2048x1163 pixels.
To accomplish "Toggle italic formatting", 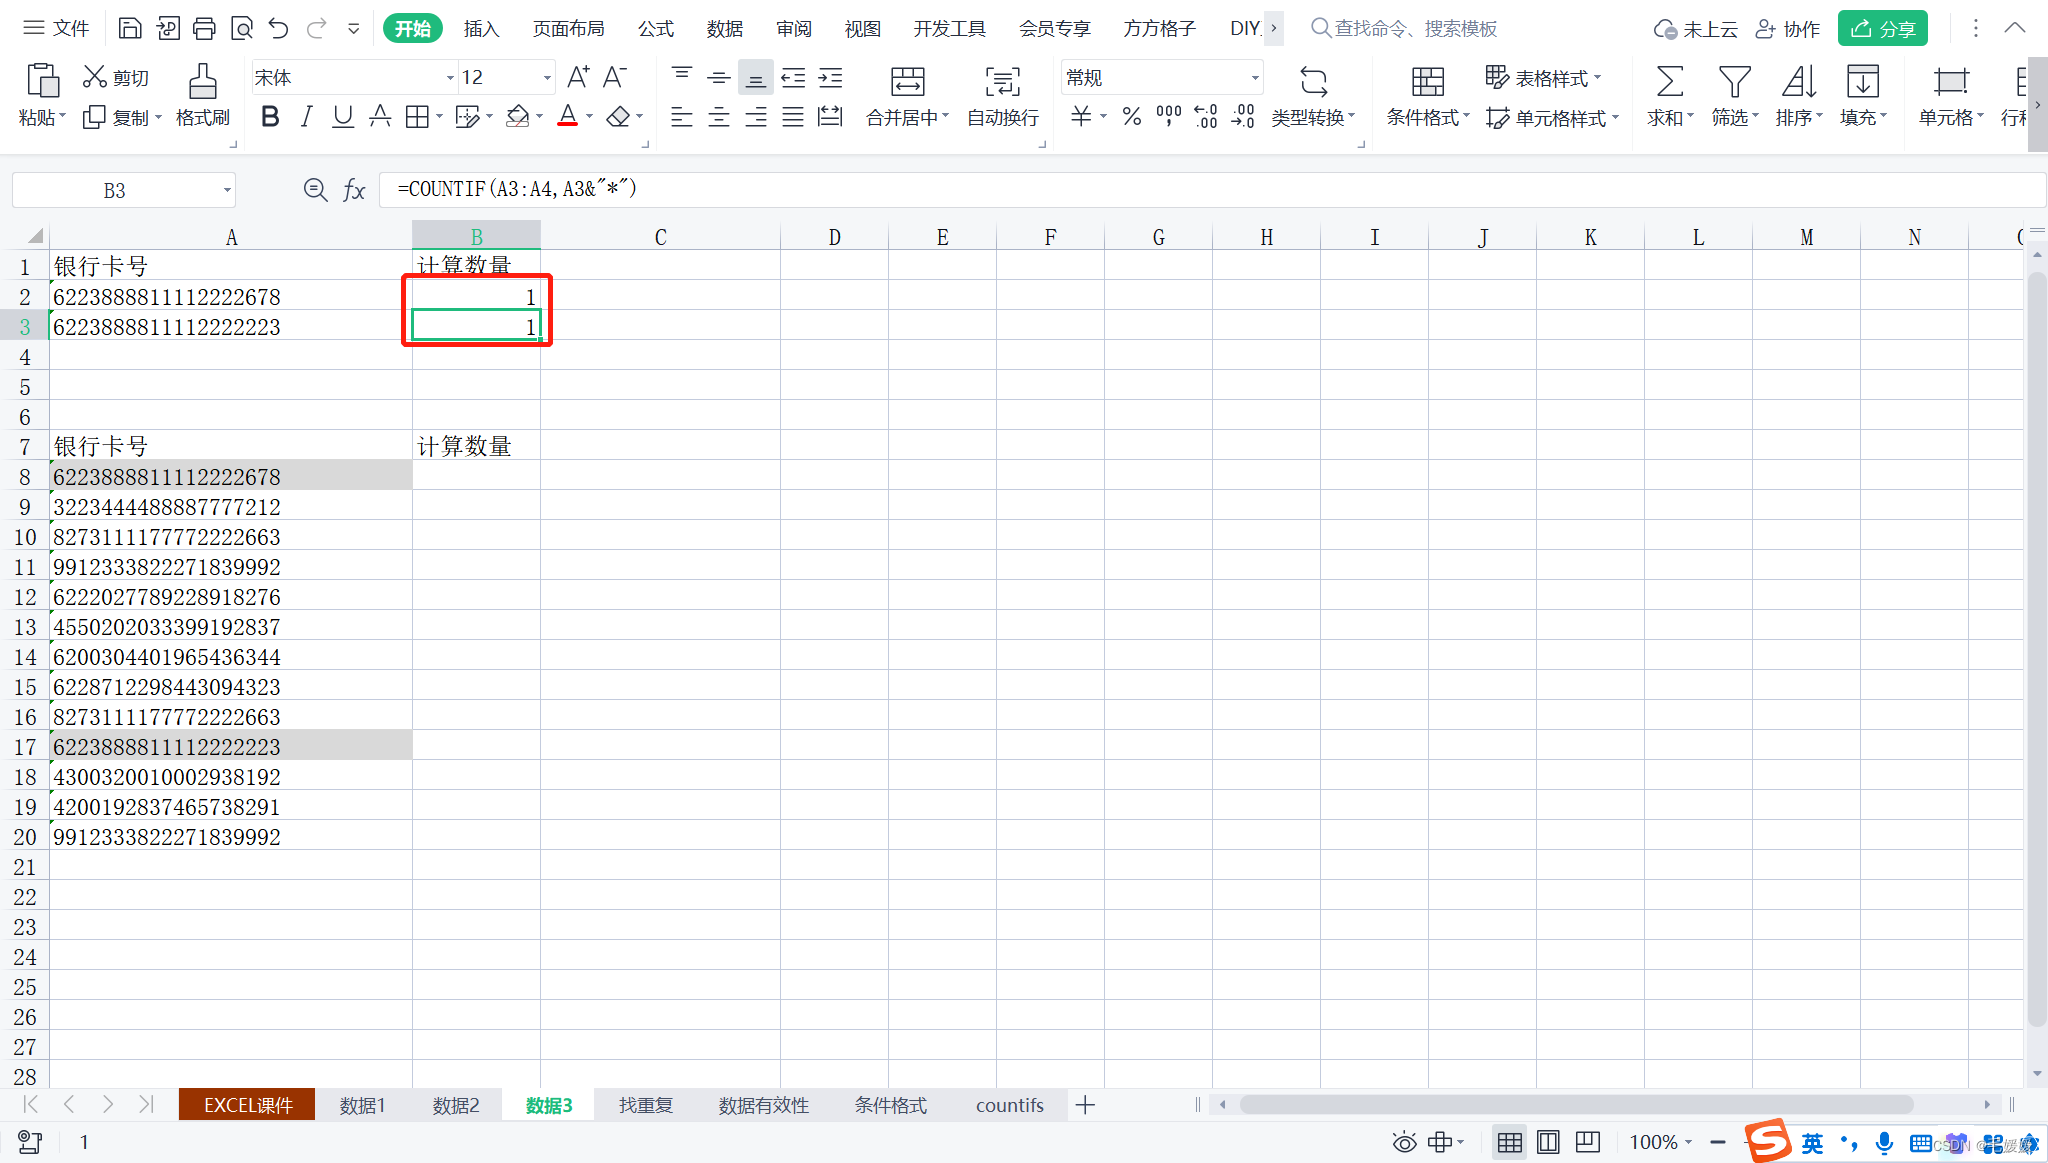I will pyautogui.click(x=306, y=117).
